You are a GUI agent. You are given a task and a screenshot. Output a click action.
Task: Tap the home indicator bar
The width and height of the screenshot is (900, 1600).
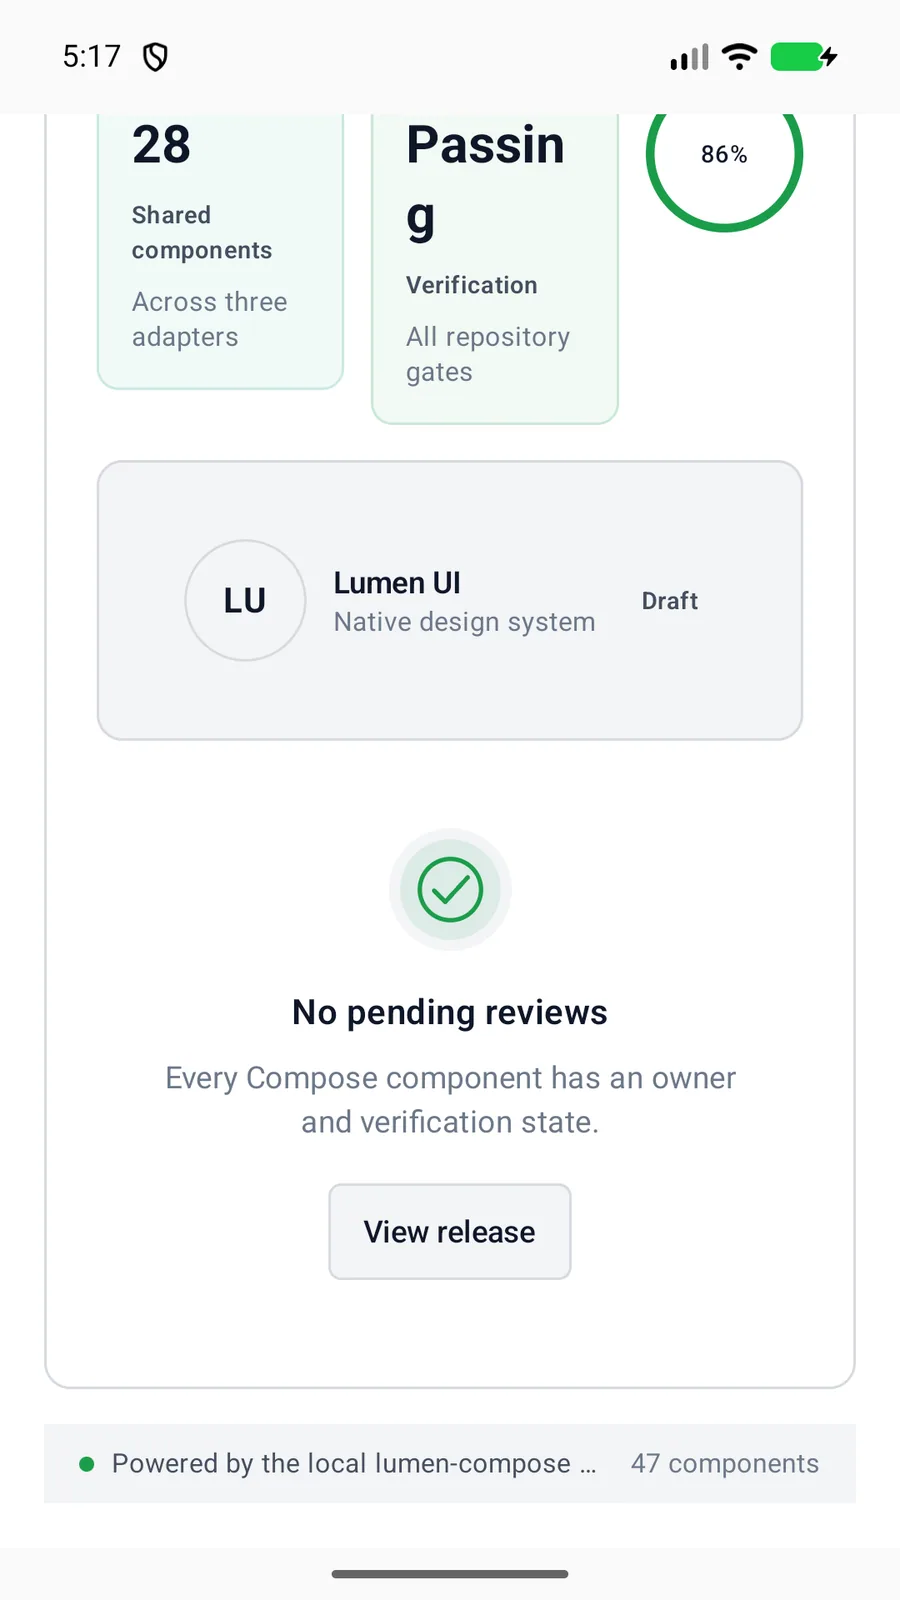(450, 1574)
